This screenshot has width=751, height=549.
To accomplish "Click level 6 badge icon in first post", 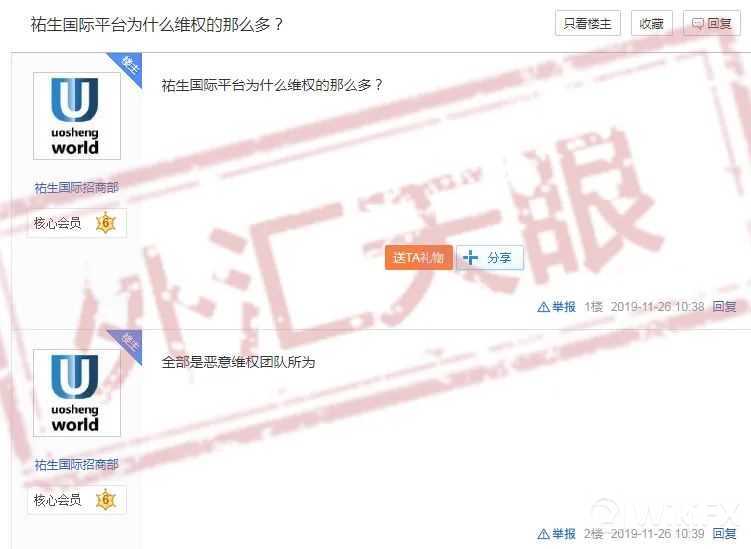I will click(106, 223).
